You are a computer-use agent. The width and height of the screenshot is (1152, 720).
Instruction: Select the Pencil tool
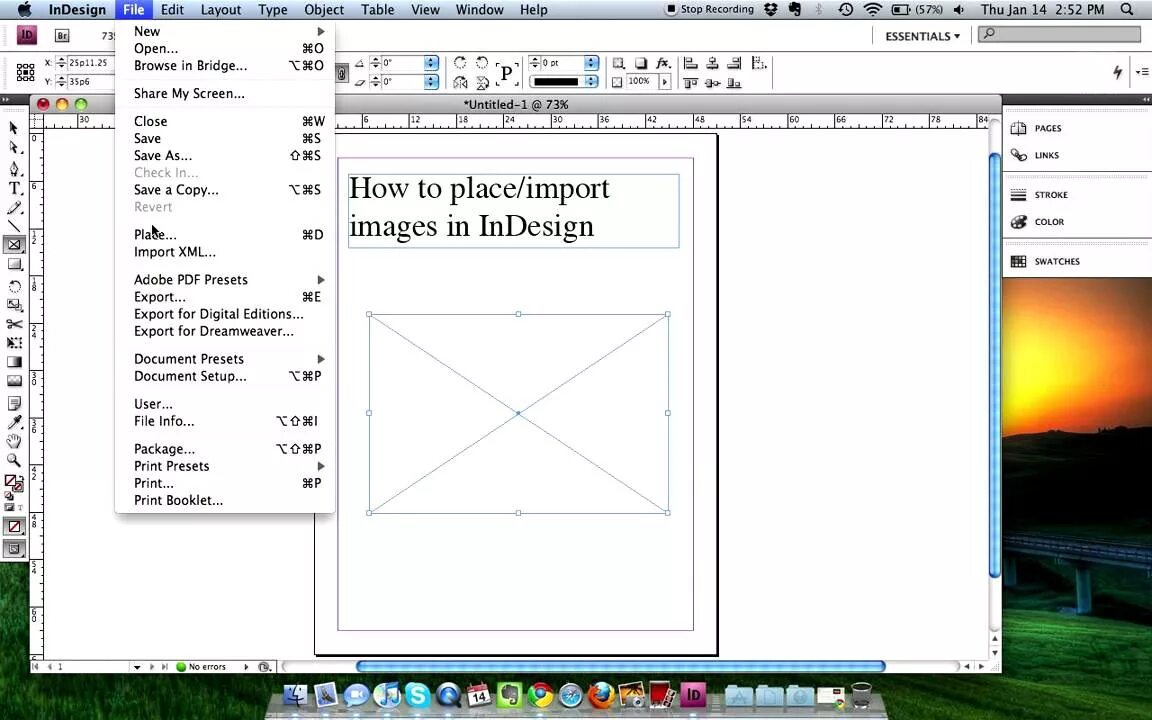tap(13, 208)
